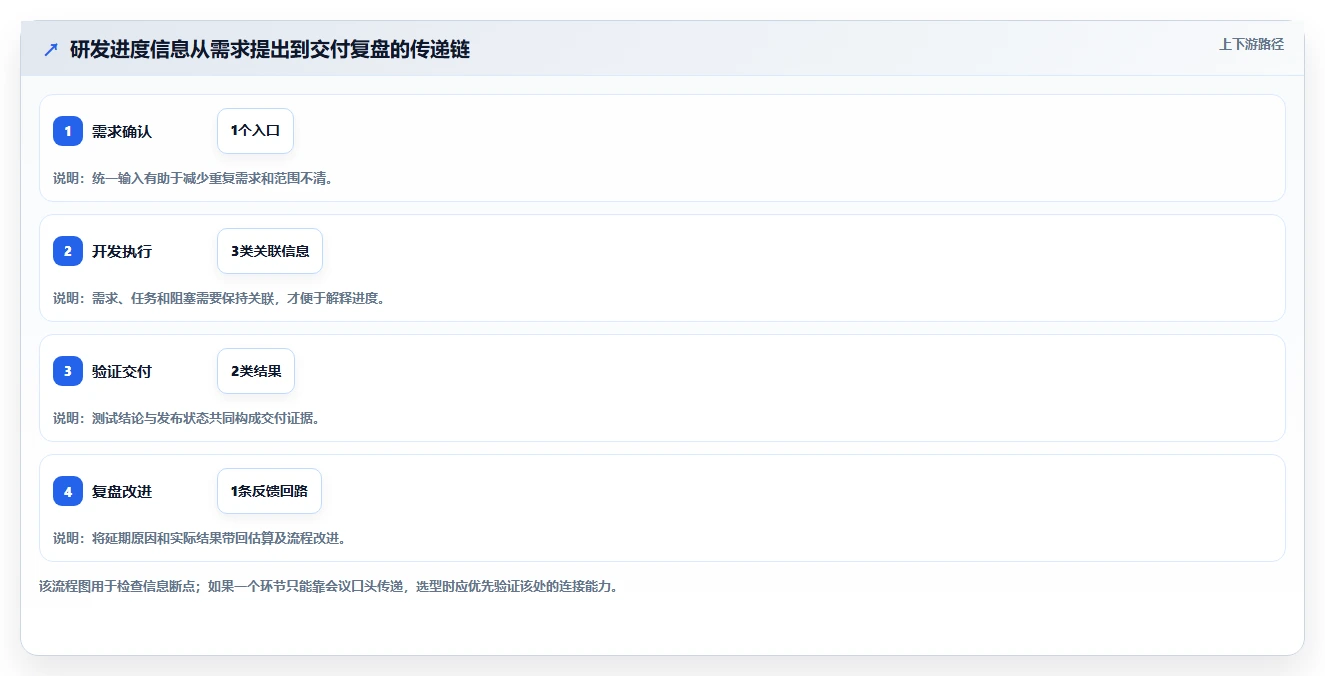Click the arrow icon beside the flow title
Screen dimensions: 1325x676
pyautogui.click(x=51, y=49)
